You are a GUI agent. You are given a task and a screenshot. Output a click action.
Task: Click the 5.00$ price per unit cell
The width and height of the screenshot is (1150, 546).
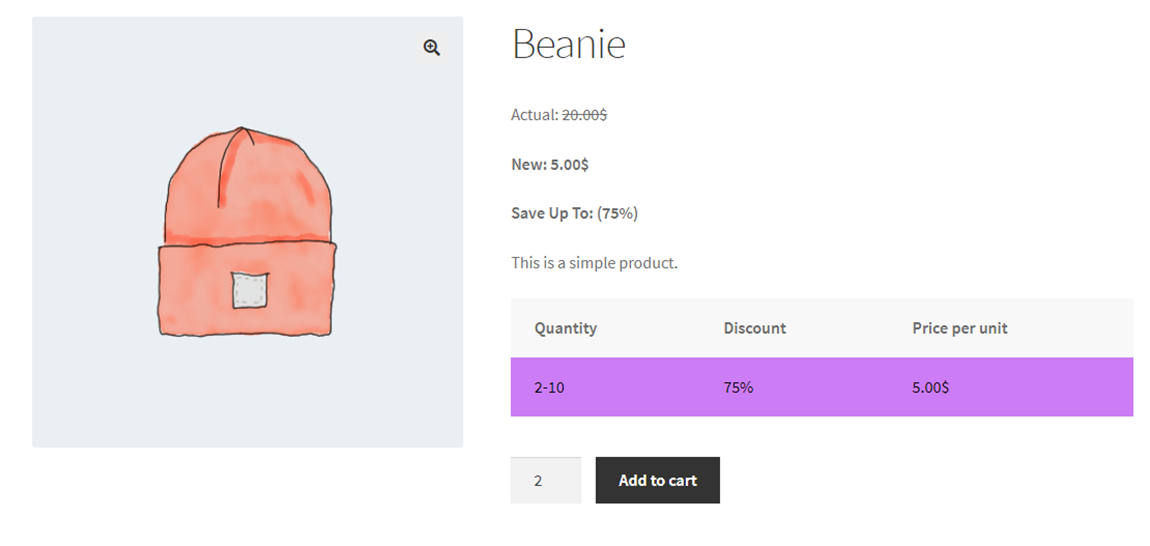(x=930, y=387)
